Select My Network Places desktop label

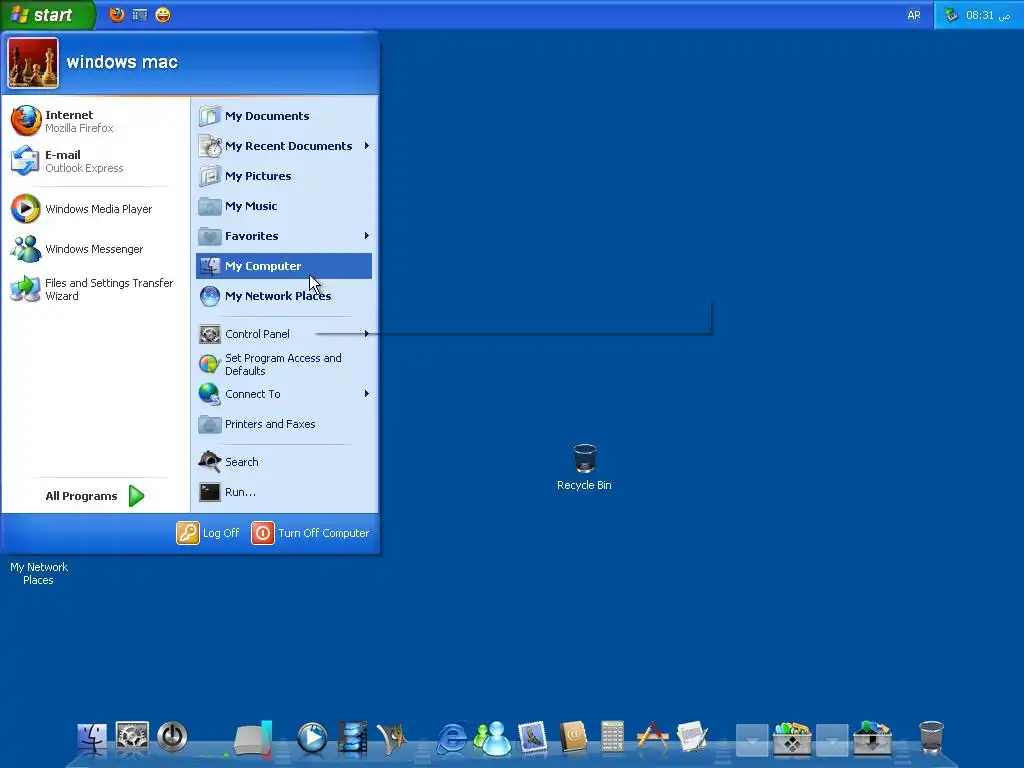pos(39,573)
